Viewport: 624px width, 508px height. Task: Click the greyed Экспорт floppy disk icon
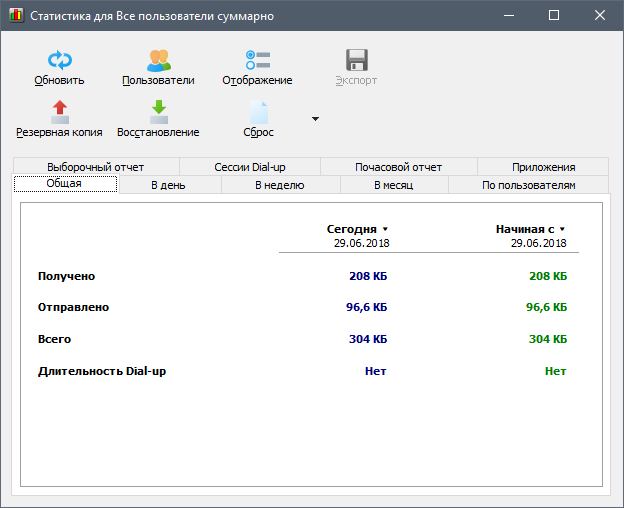click(x=357, y=60)
